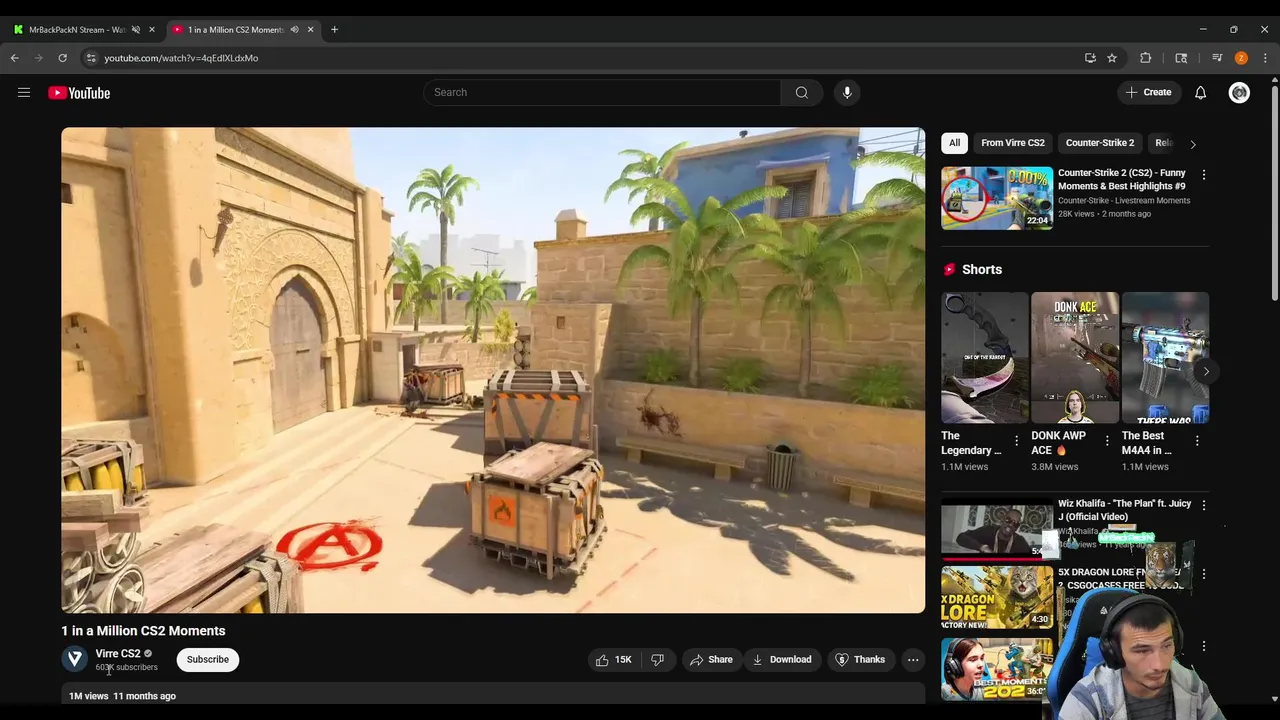Open the DONK AWP ACE short thumbnail
This screenshot has height=720, width=1280.
pyautogui.click(x=1075, y=358)
